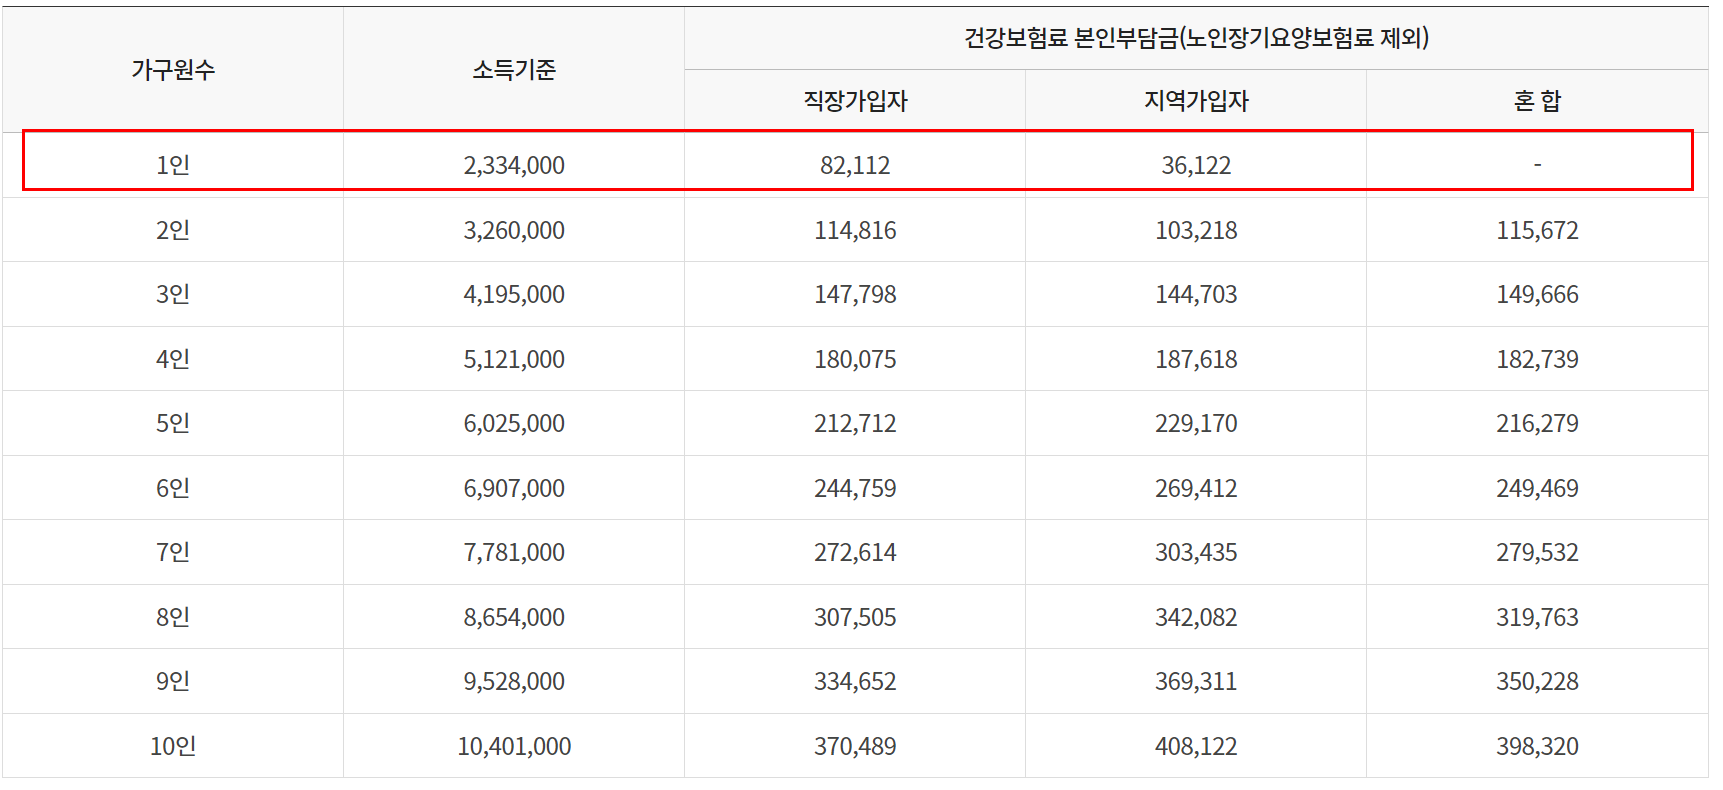Select the 180,075 cell

pyautogui.click(x=855, y=359)
